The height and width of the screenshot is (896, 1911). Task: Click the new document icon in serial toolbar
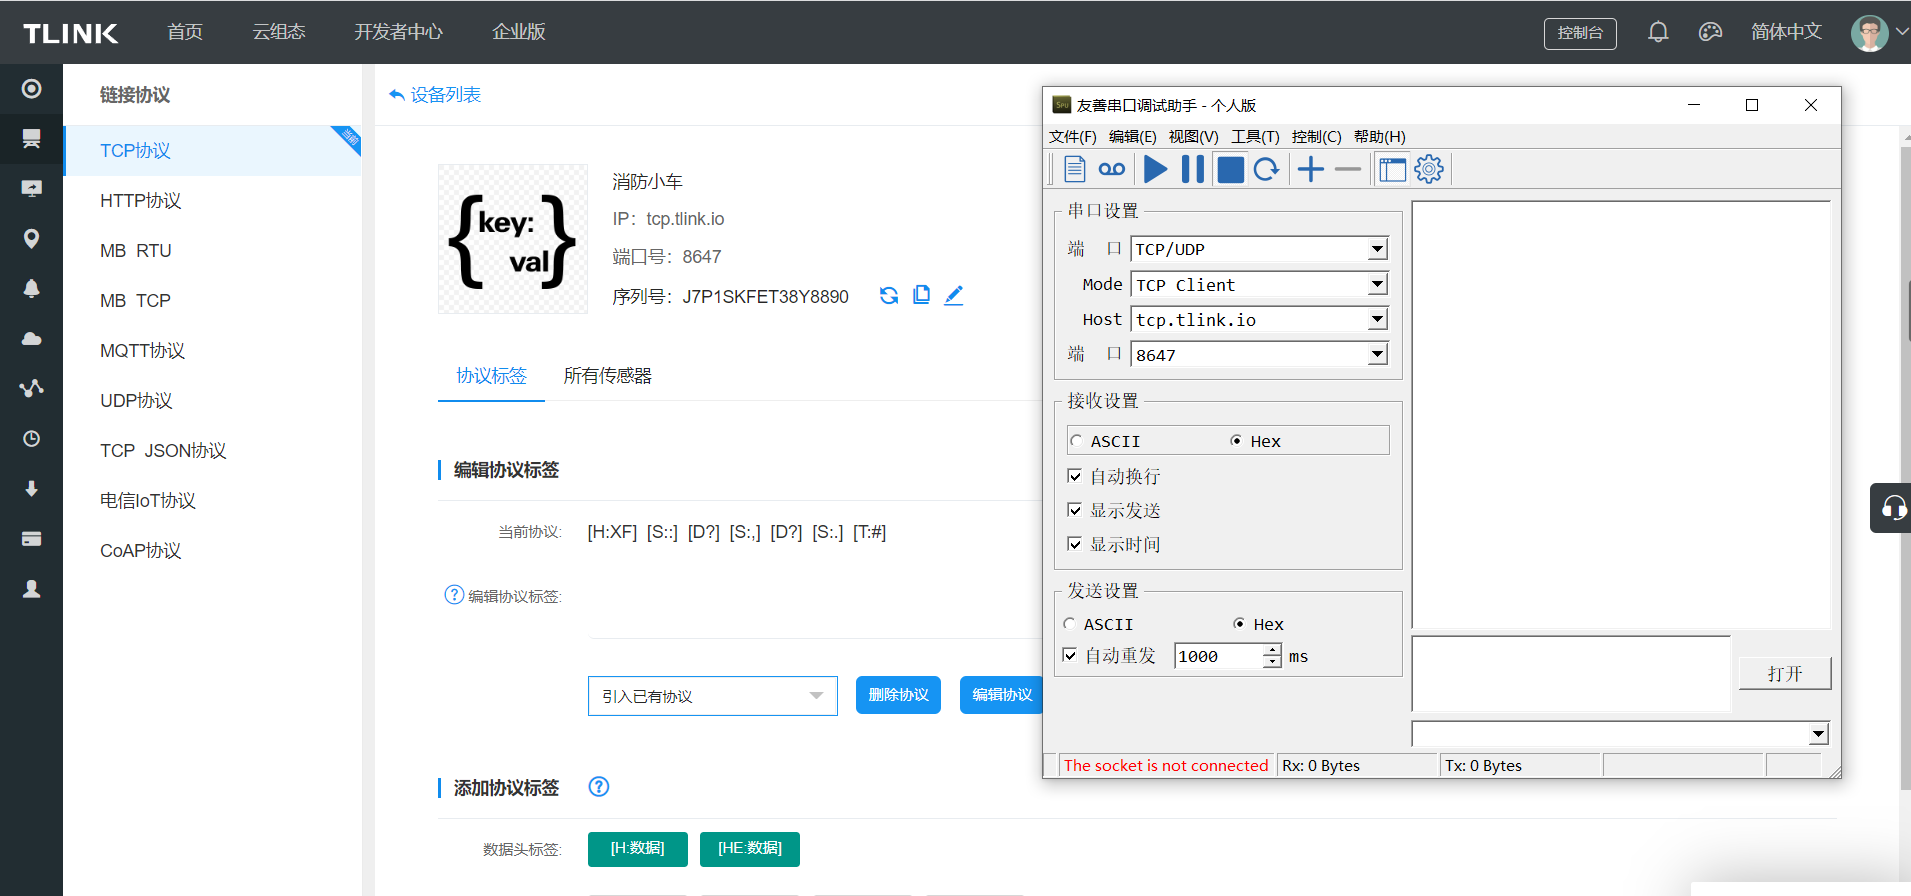(x=1074, y=169)
